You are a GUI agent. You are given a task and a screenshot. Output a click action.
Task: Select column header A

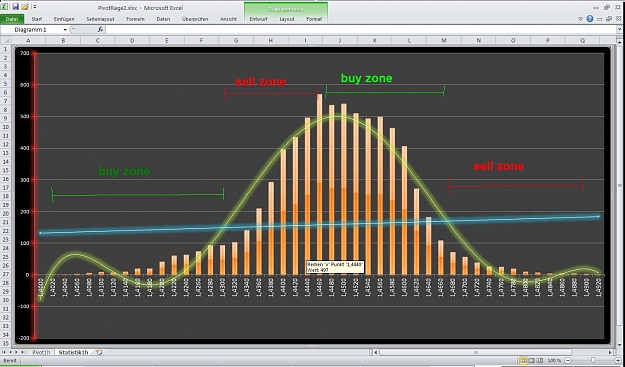point(28,40)
